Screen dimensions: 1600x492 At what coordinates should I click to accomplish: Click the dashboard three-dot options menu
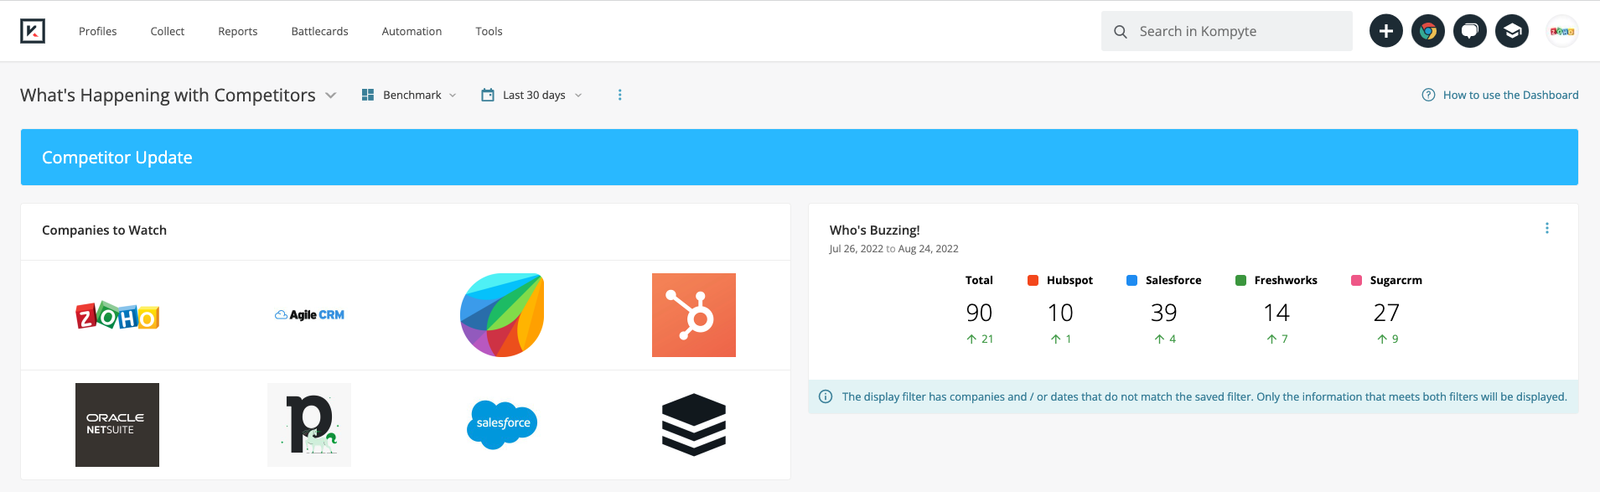(620, 95)
